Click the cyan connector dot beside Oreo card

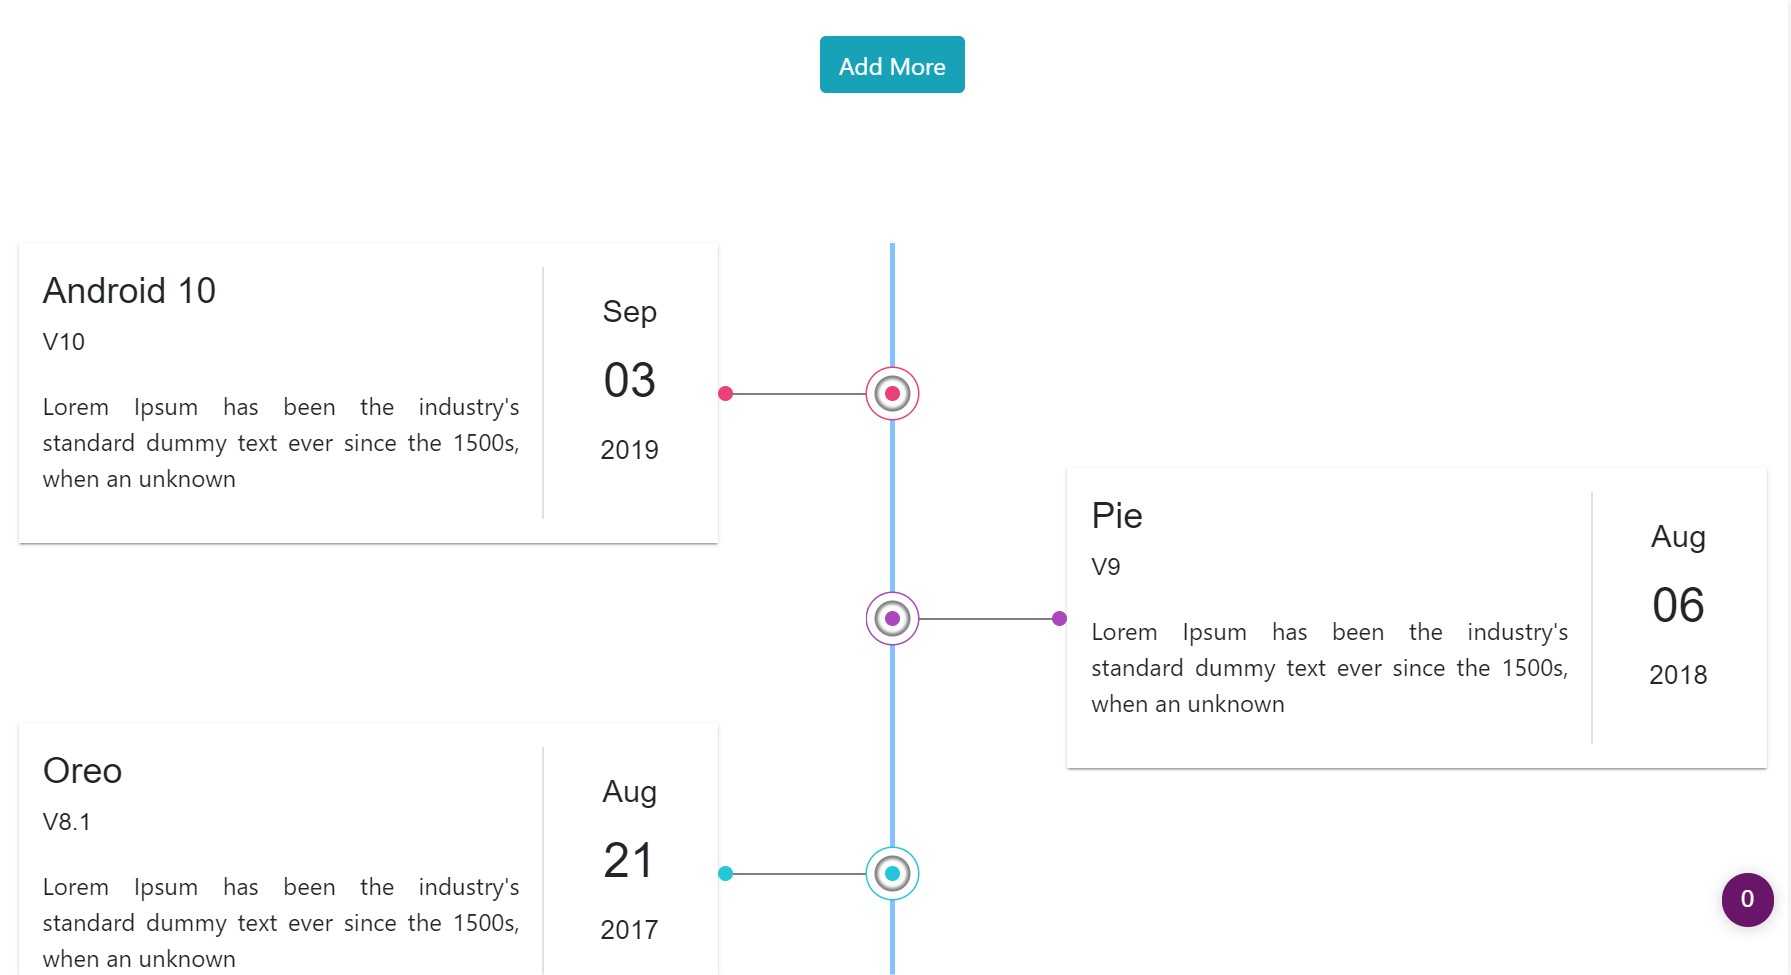click(725, 873)
